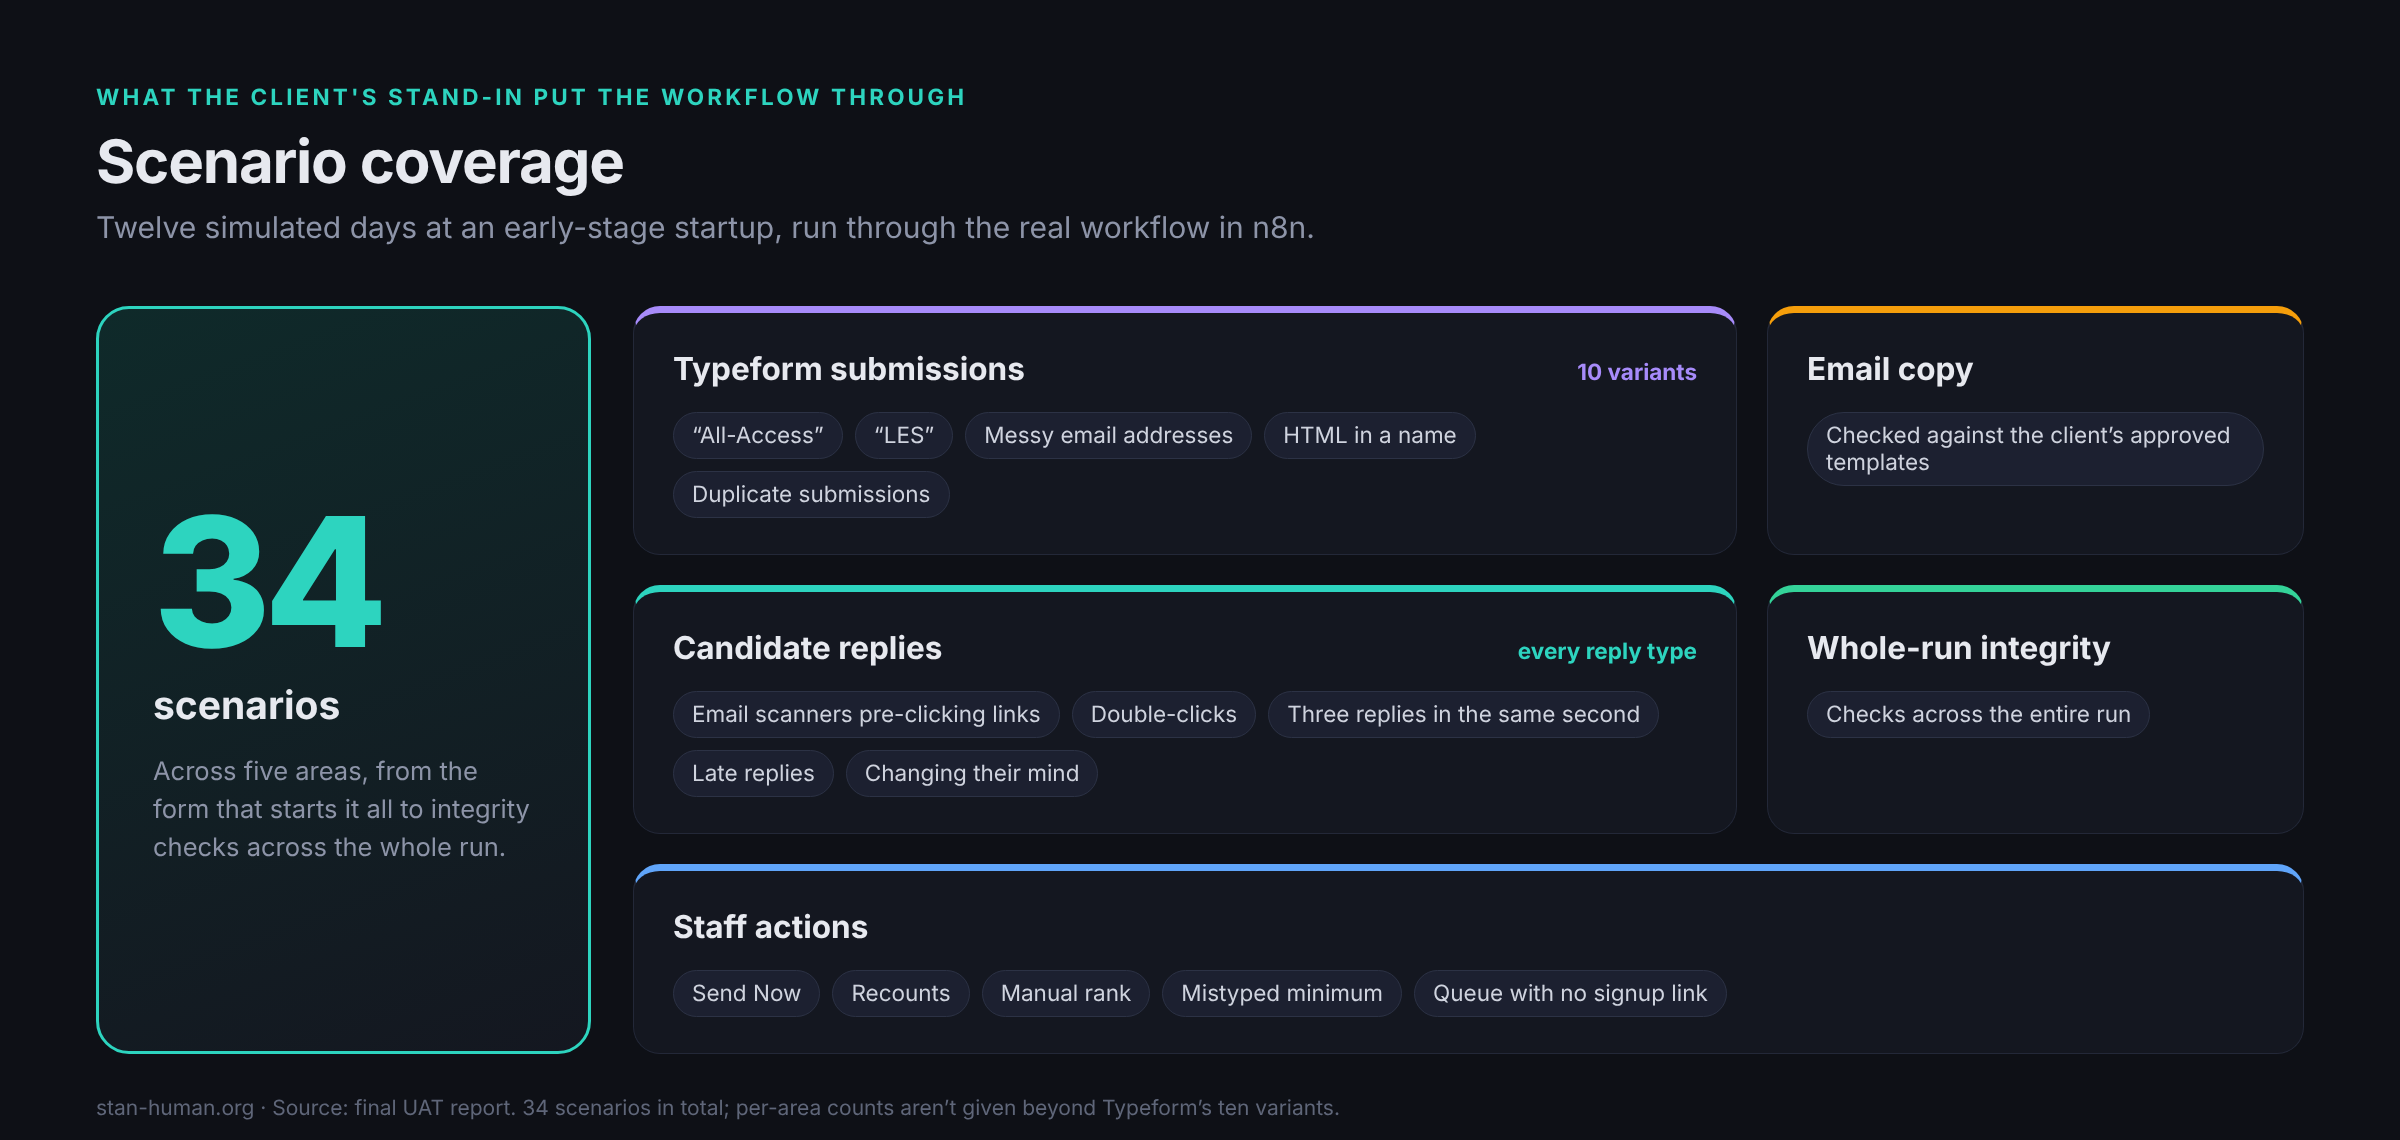Select the Mistyped minimum chip

coord(1281,993)
